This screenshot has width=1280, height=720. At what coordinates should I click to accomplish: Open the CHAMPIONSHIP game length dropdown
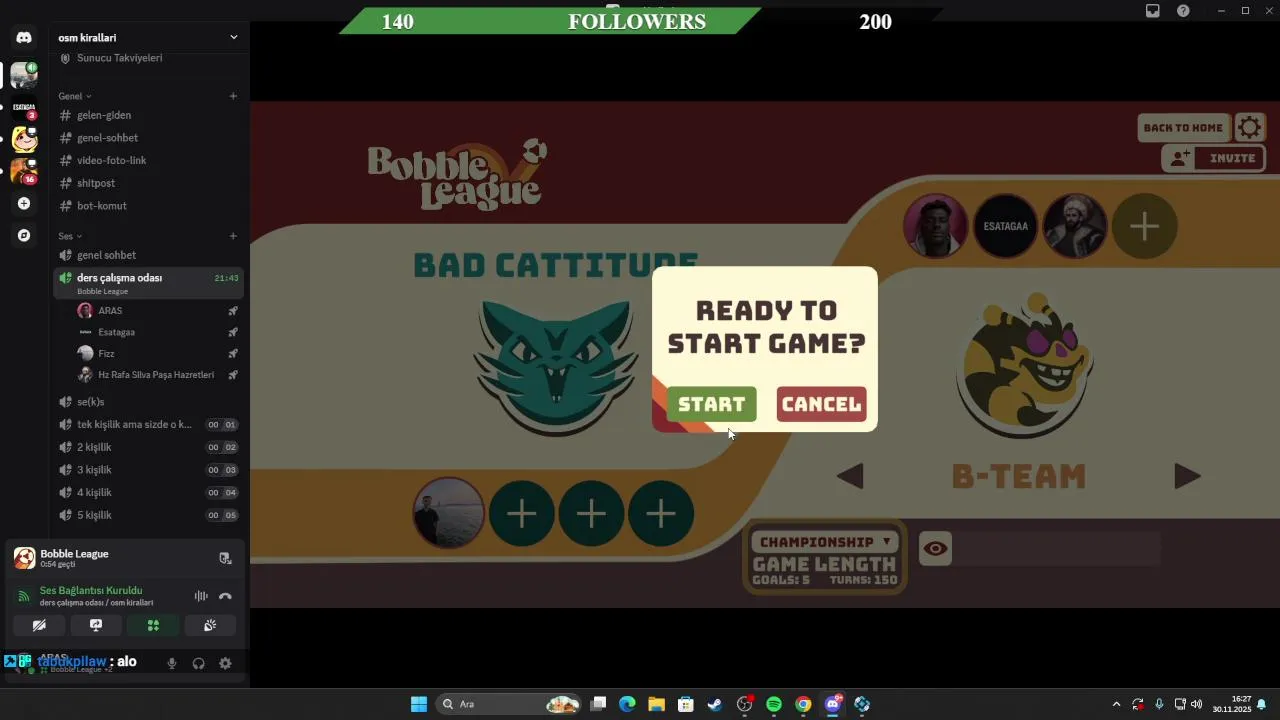pyautogui.click(x=825, y=542)
